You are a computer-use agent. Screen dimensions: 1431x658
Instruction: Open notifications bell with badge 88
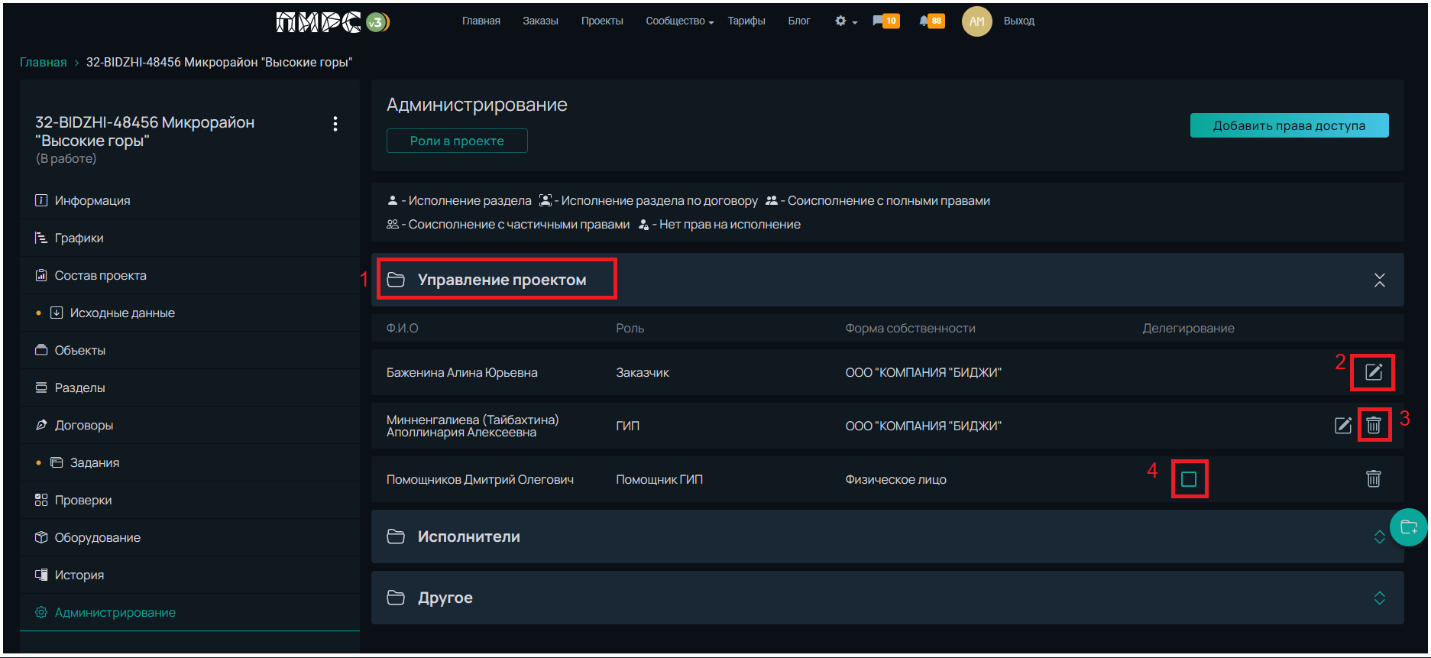[931, 21]
